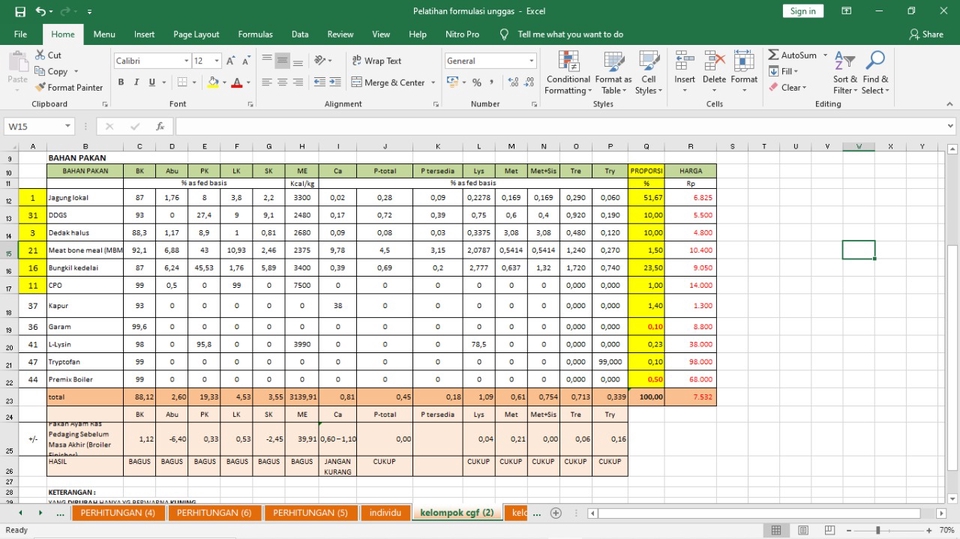Expand the font name dropdown Calibri
This screenshot has height=539, width=960.
coord(185,61)
